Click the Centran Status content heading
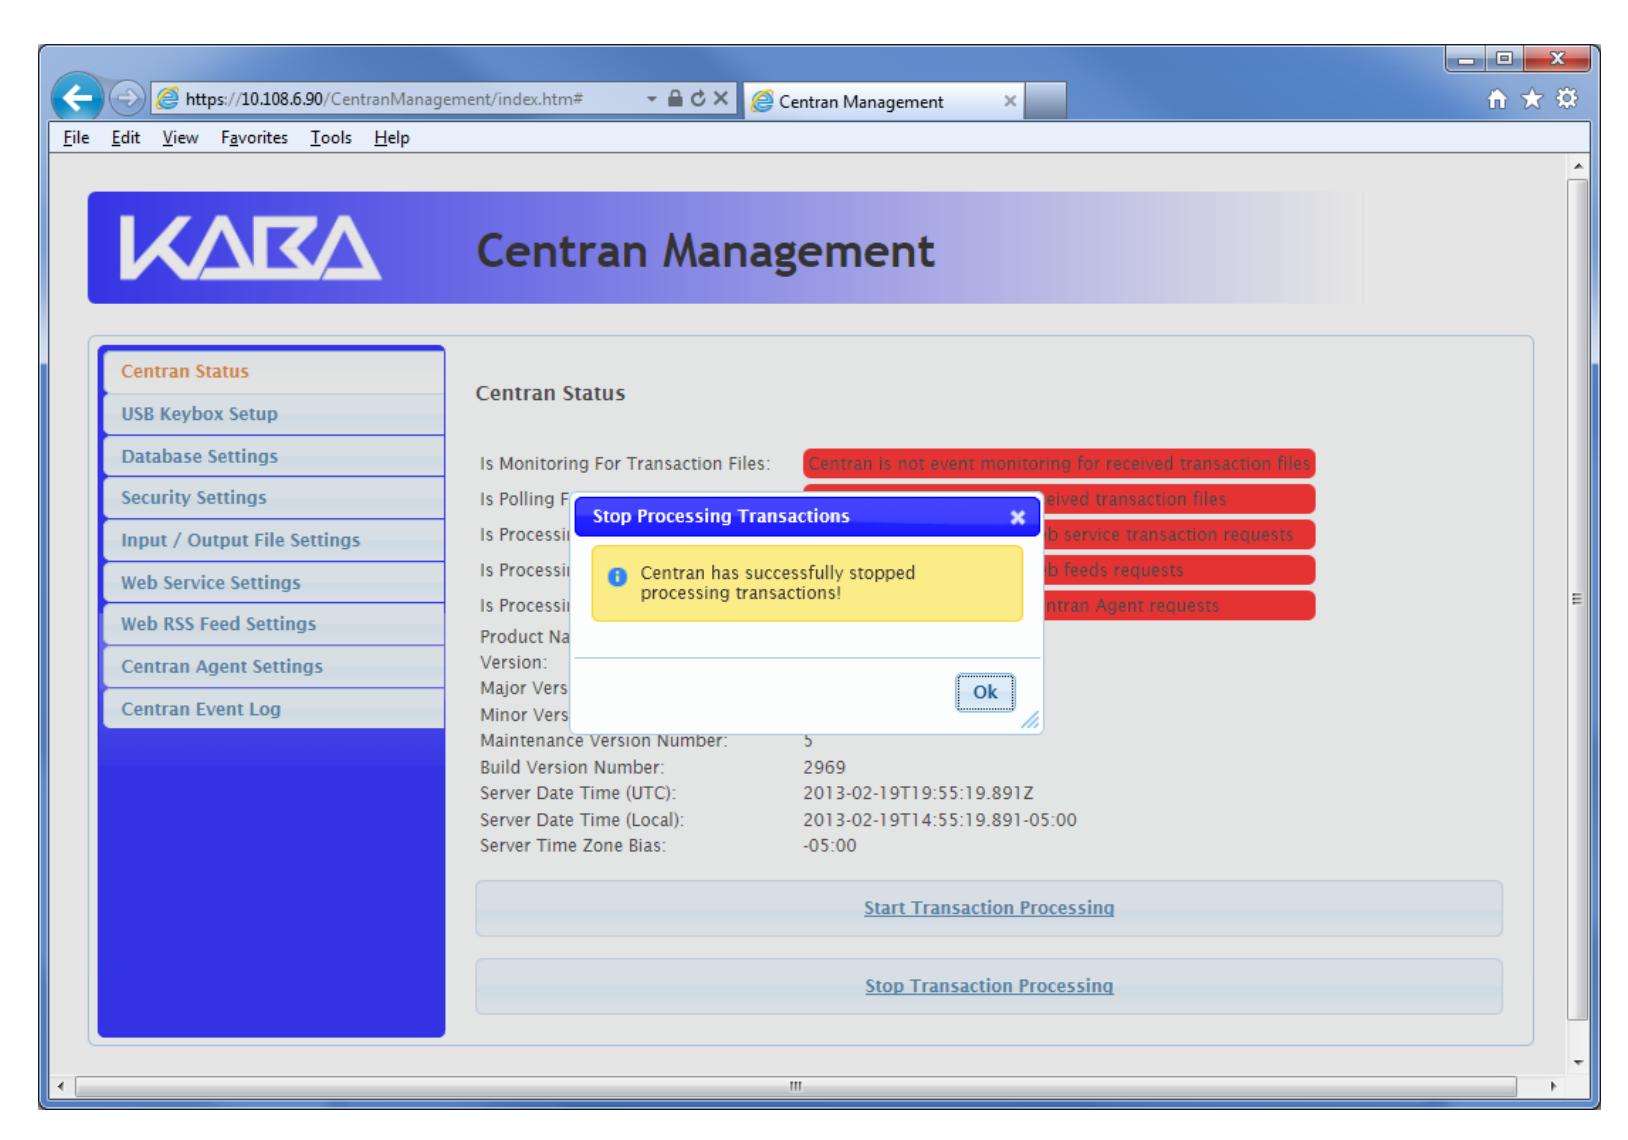Screen dimensions: 1628x1140 (x=550, y=393)
